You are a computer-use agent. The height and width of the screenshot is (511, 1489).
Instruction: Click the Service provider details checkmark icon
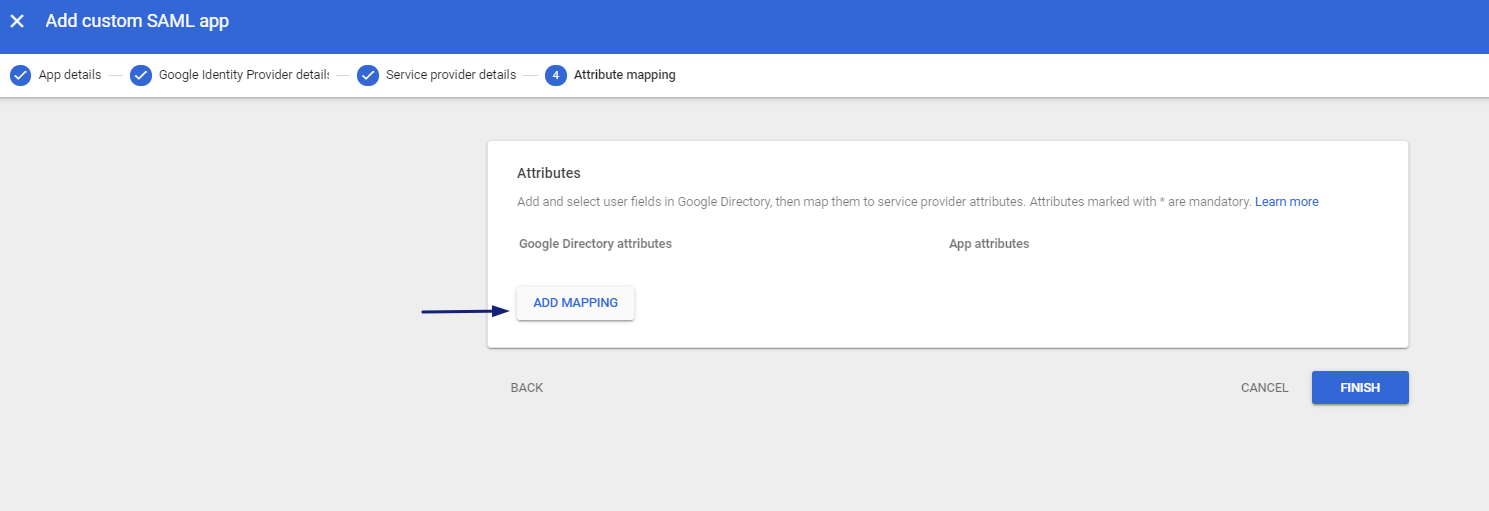coord(368,75)
